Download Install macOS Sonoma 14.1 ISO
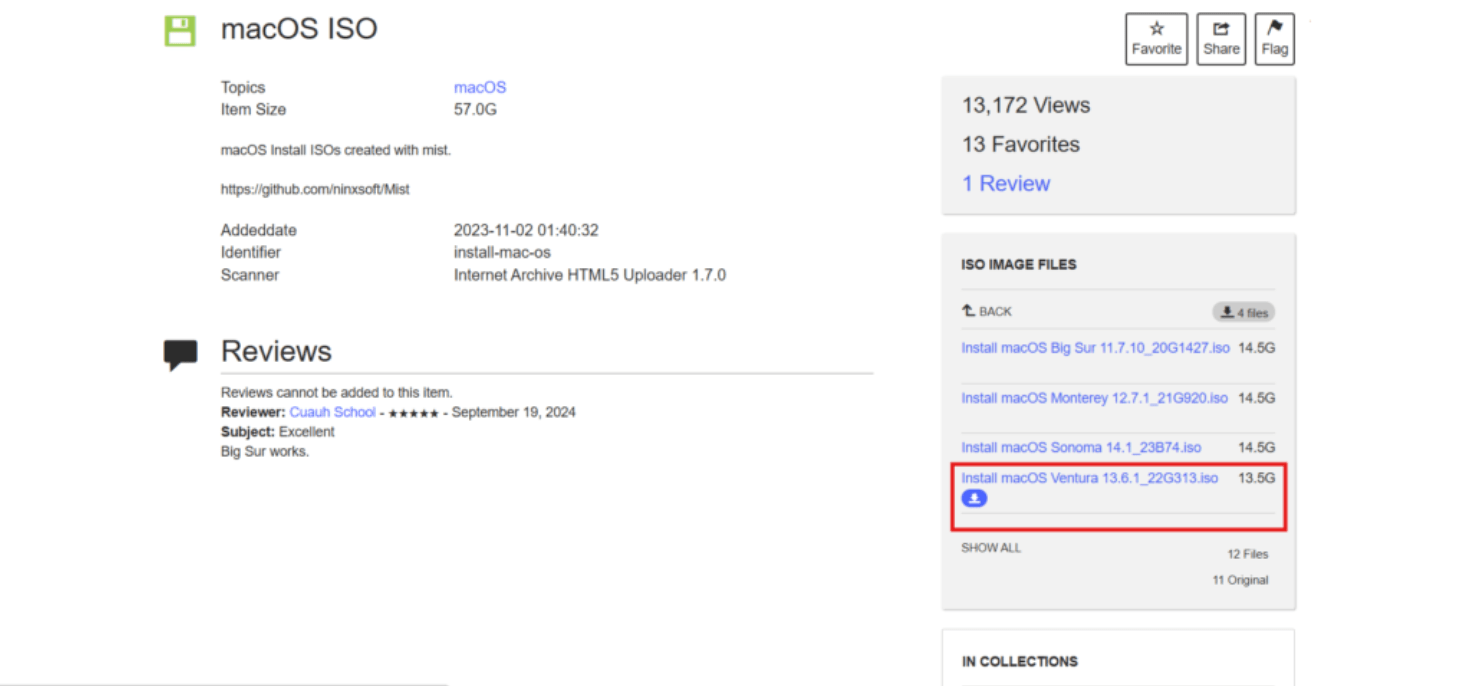 (x=1081, y=448)
